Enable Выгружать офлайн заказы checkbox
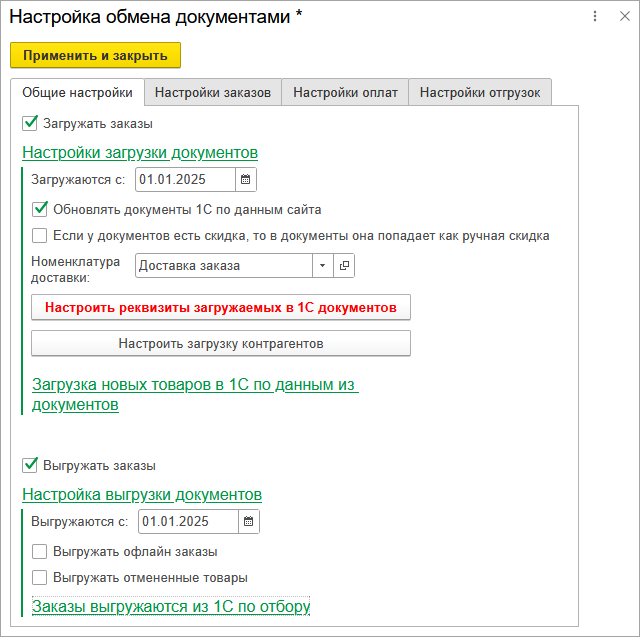The height and width of the screenshot is (637, 640). (x=40, y=551)
